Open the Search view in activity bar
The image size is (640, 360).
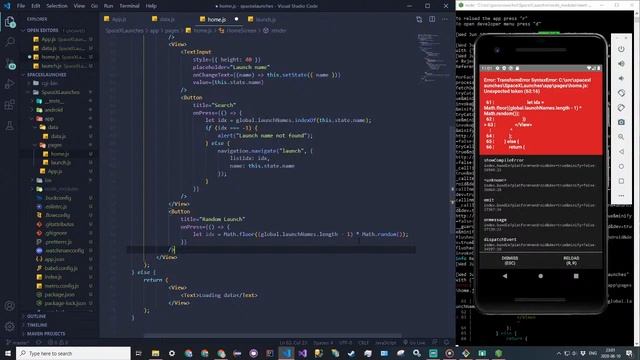(10, 42)
